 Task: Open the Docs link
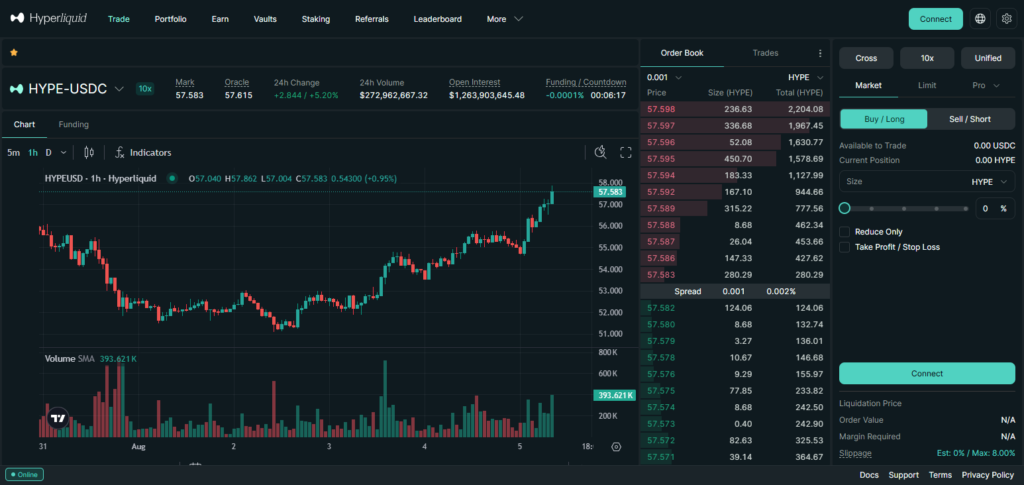click(x=869, y=475)
